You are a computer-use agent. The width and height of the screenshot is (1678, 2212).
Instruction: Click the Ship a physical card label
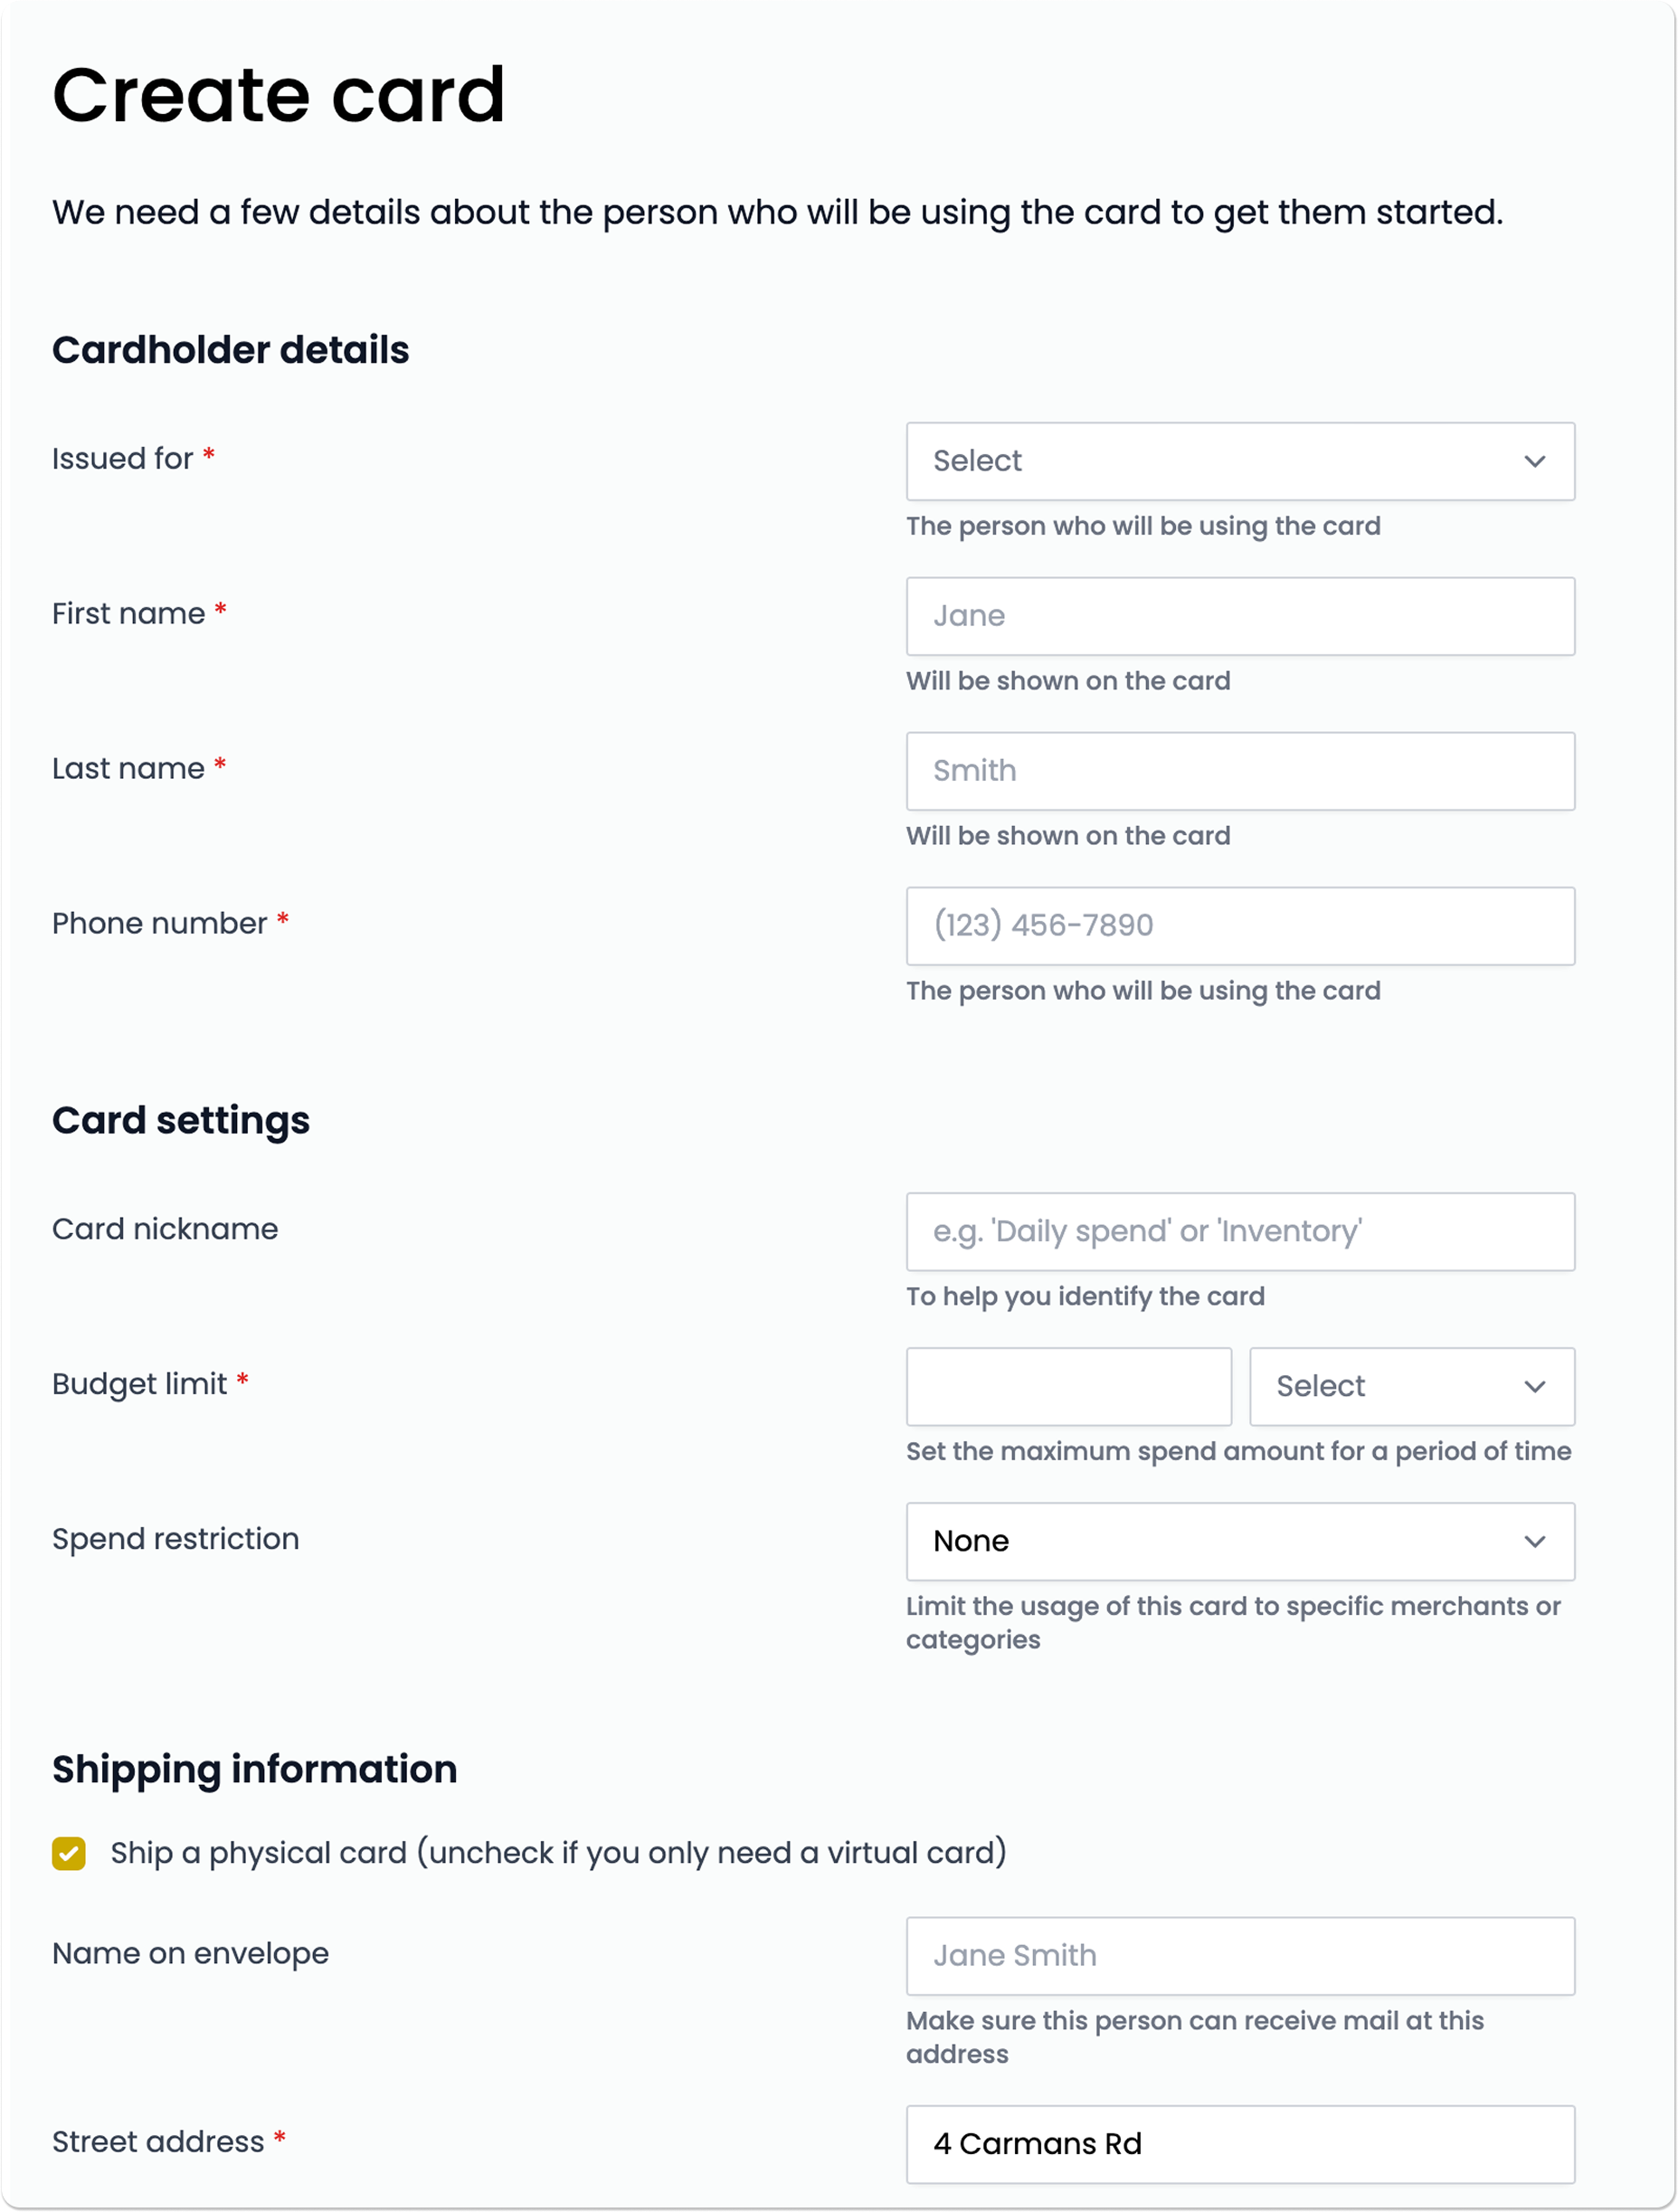[558, 1853]
